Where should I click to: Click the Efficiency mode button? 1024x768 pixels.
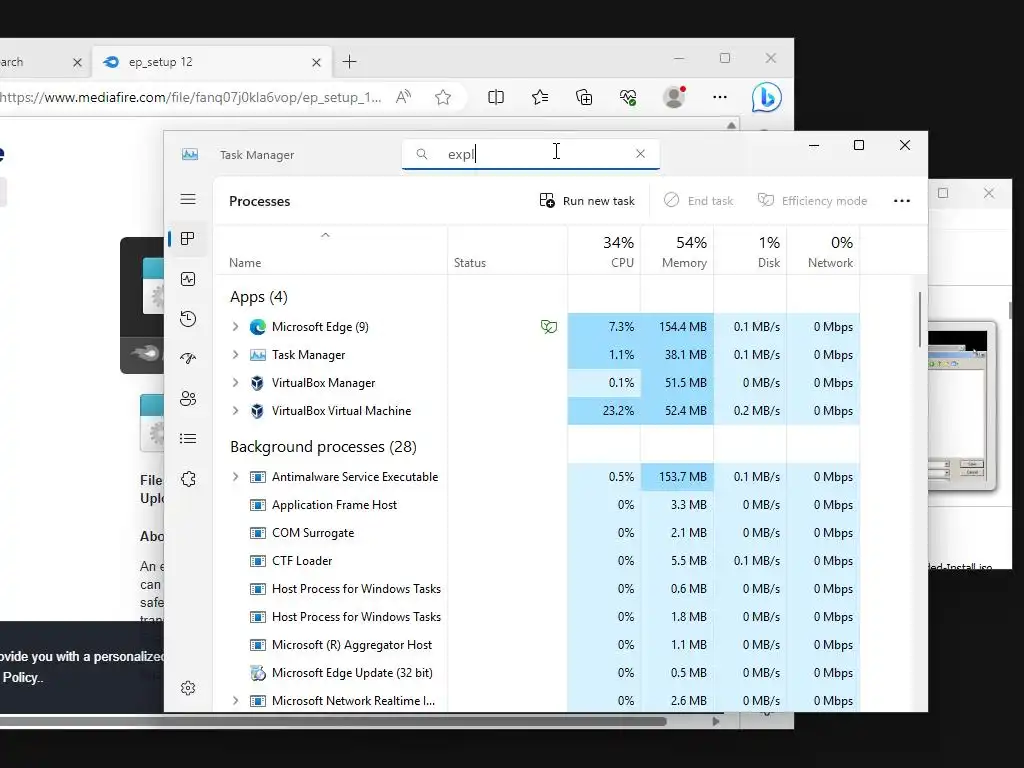(812, 201)
